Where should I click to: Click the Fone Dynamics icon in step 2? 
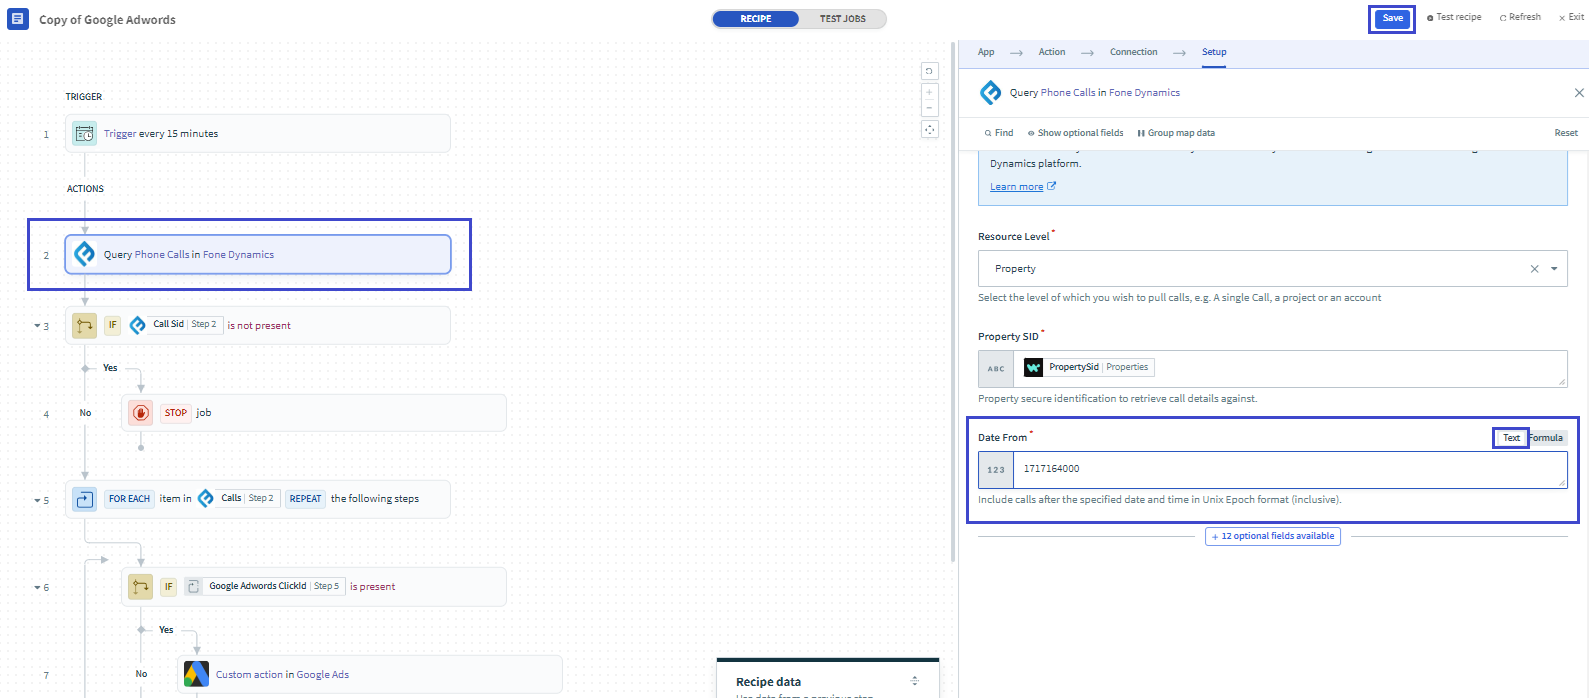[85, 254]
